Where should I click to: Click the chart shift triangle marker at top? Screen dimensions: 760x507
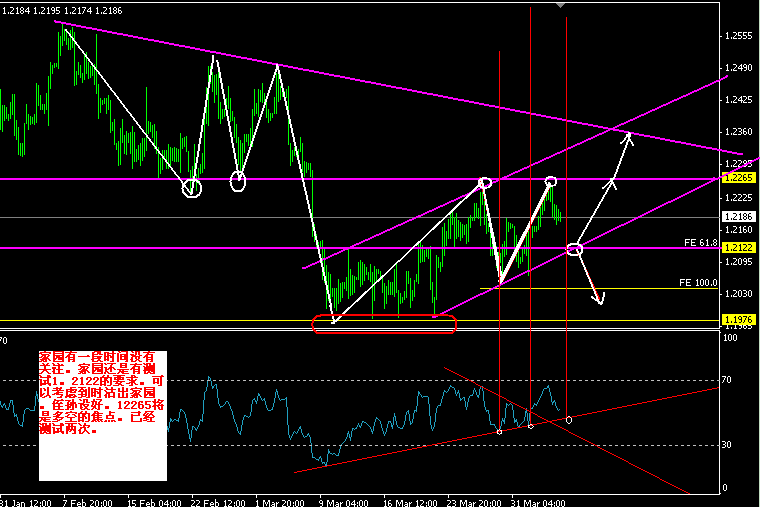coord(561,5)
